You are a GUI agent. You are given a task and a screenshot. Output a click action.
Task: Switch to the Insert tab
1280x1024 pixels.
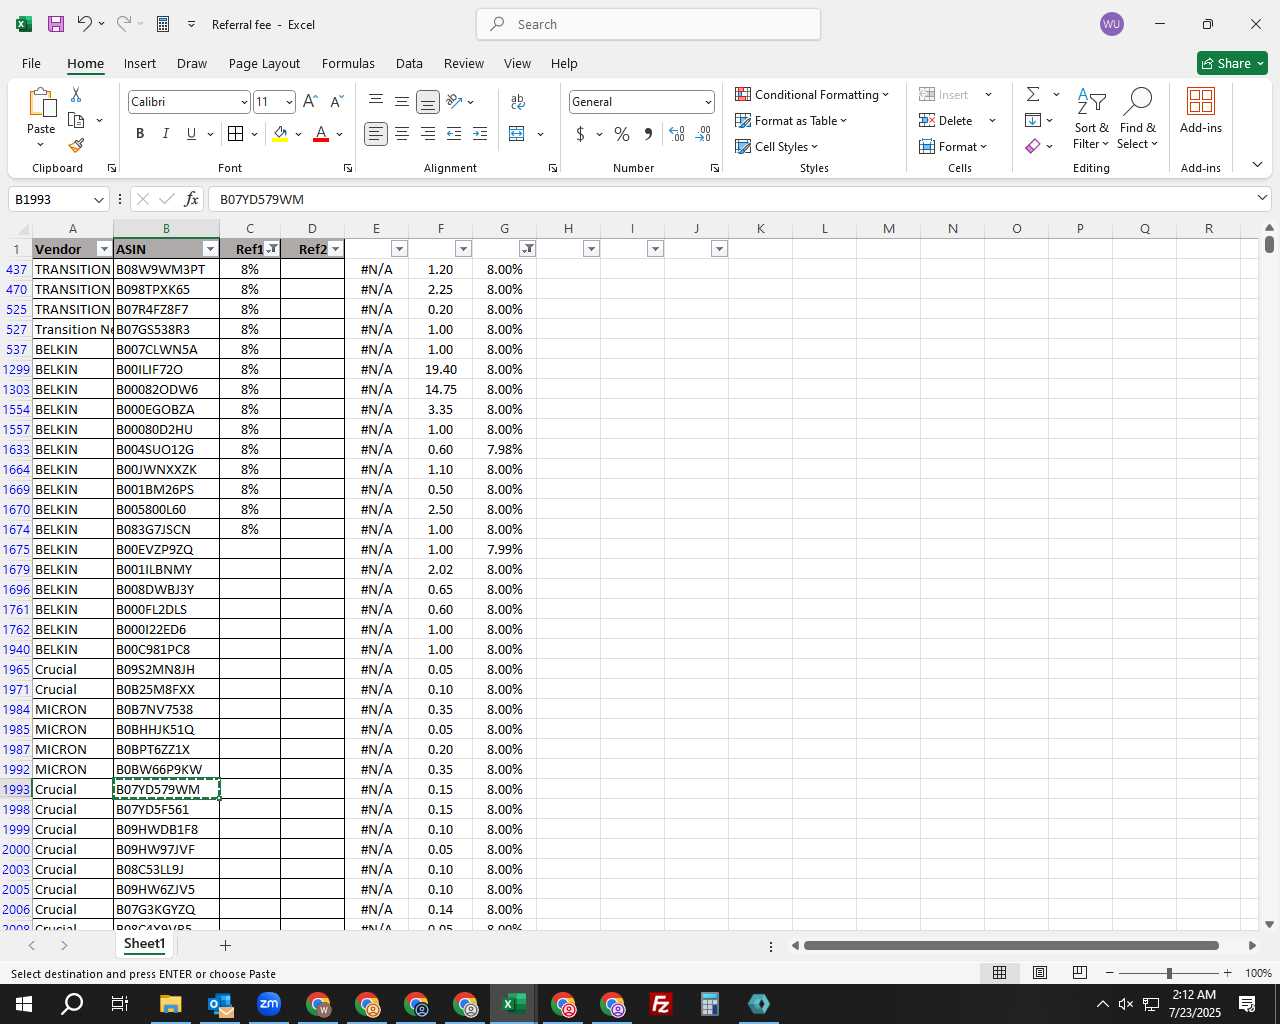pyautogui.click(x=140, y=63)
